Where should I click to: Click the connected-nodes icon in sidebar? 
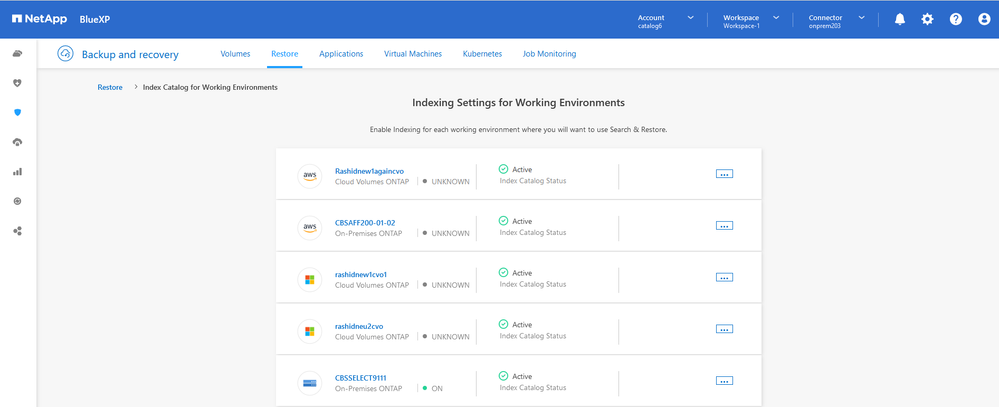coord(17,231)
